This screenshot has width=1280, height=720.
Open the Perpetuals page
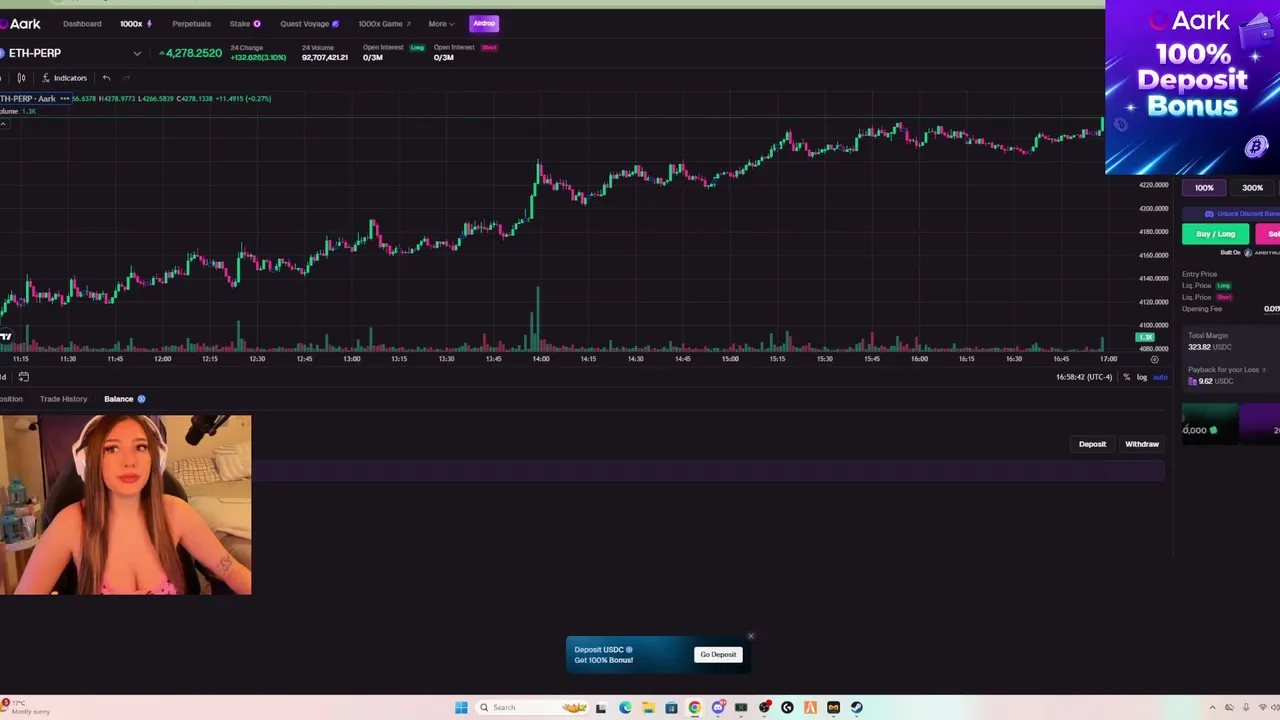[191, 23]
